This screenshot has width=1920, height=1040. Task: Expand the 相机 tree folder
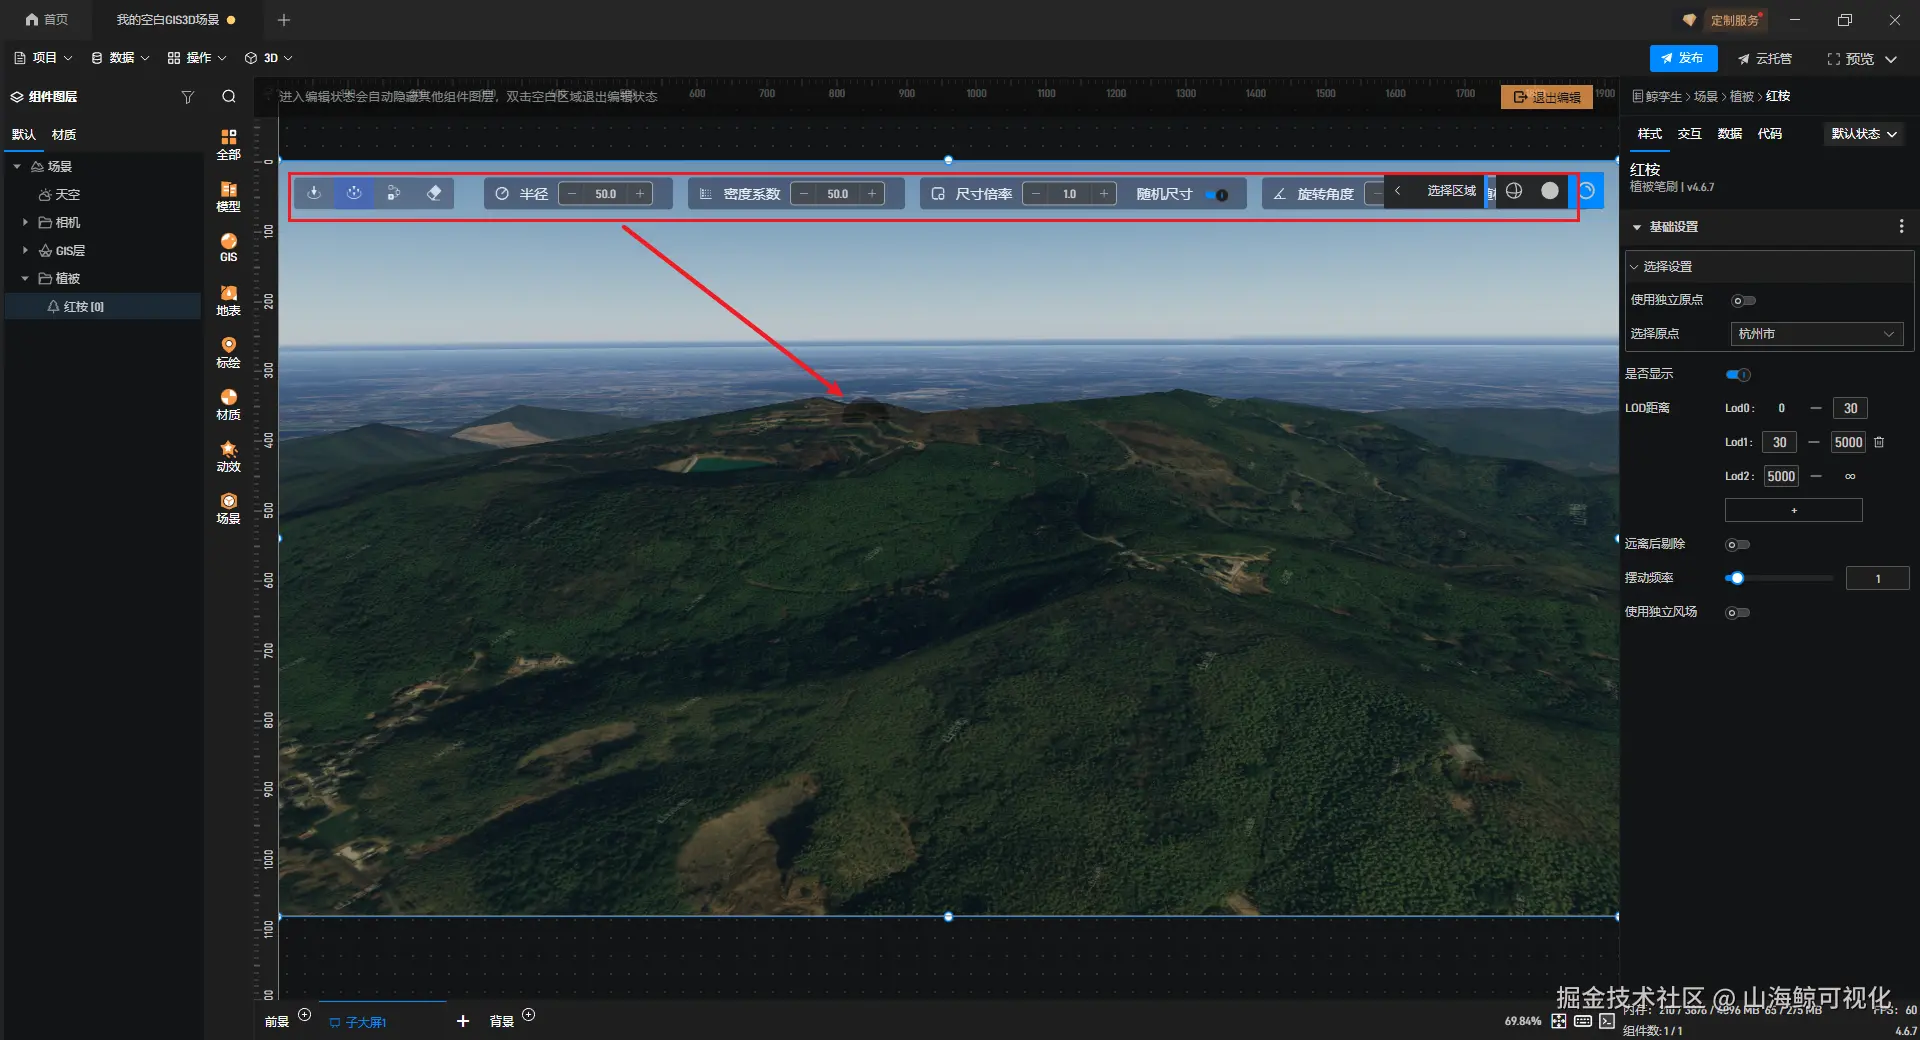[x=25, y=222]
